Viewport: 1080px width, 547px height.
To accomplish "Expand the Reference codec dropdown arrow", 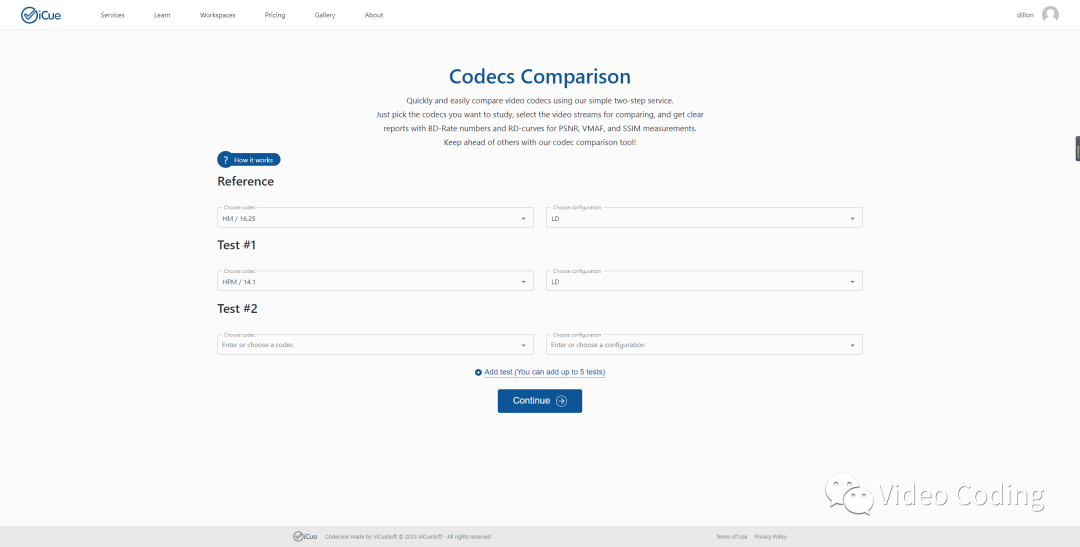I will pos(523,218).
